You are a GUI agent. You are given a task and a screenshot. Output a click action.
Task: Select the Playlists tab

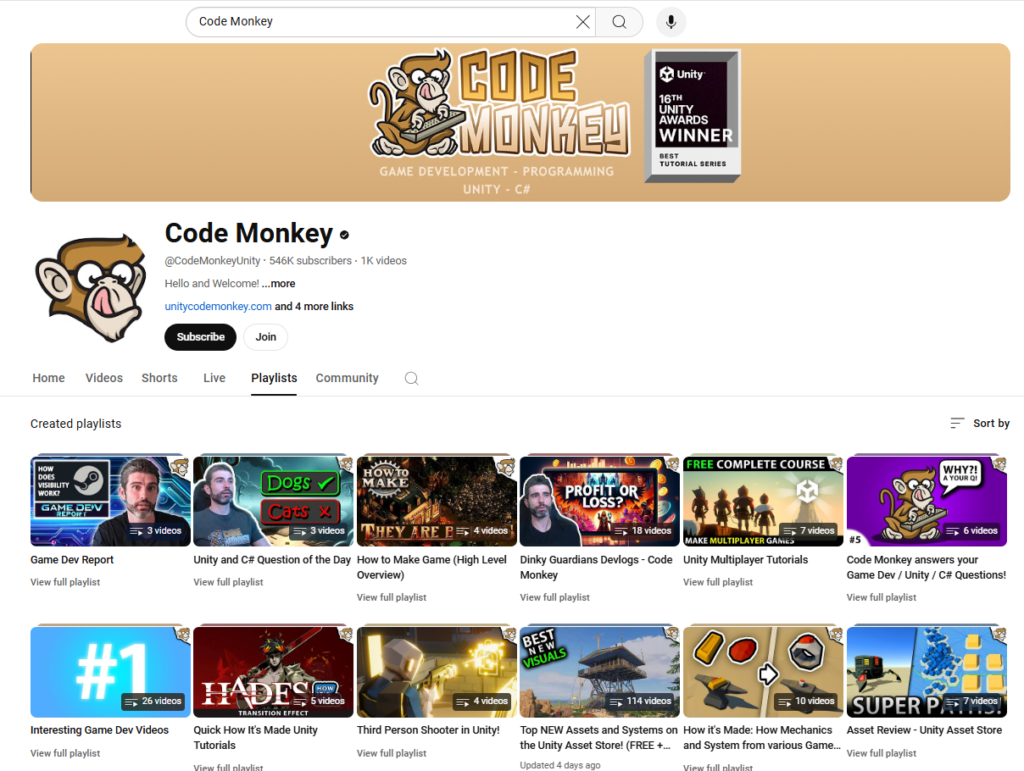point(274,378)
